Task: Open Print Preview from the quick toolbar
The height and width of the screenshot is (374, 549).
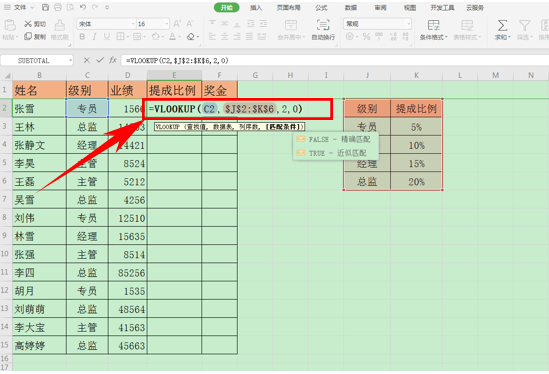Action: (x=70, y=7)
